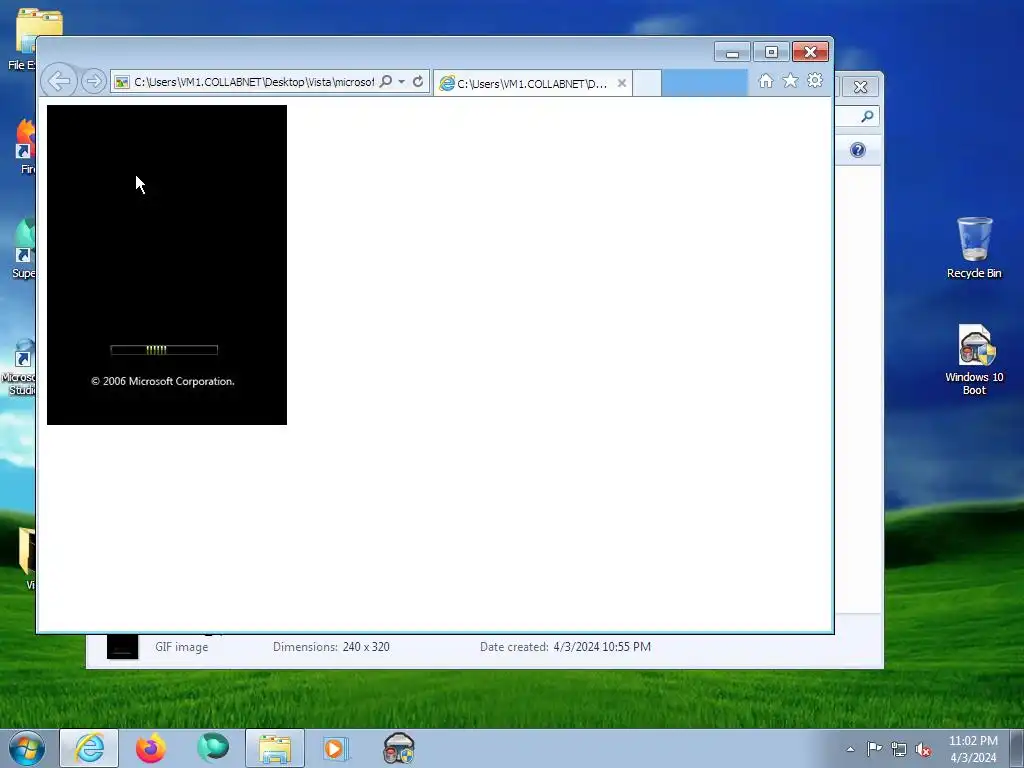Click GIF thumbnail in Explorer details pane
The height and width of the screenshot is (768, 1024).
[x=123, y=647]
